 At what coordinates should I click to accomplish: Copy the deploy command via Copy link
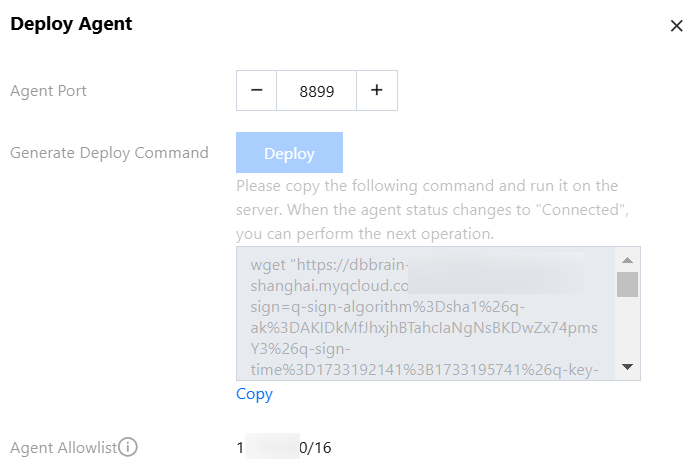(x=254, y=394)
